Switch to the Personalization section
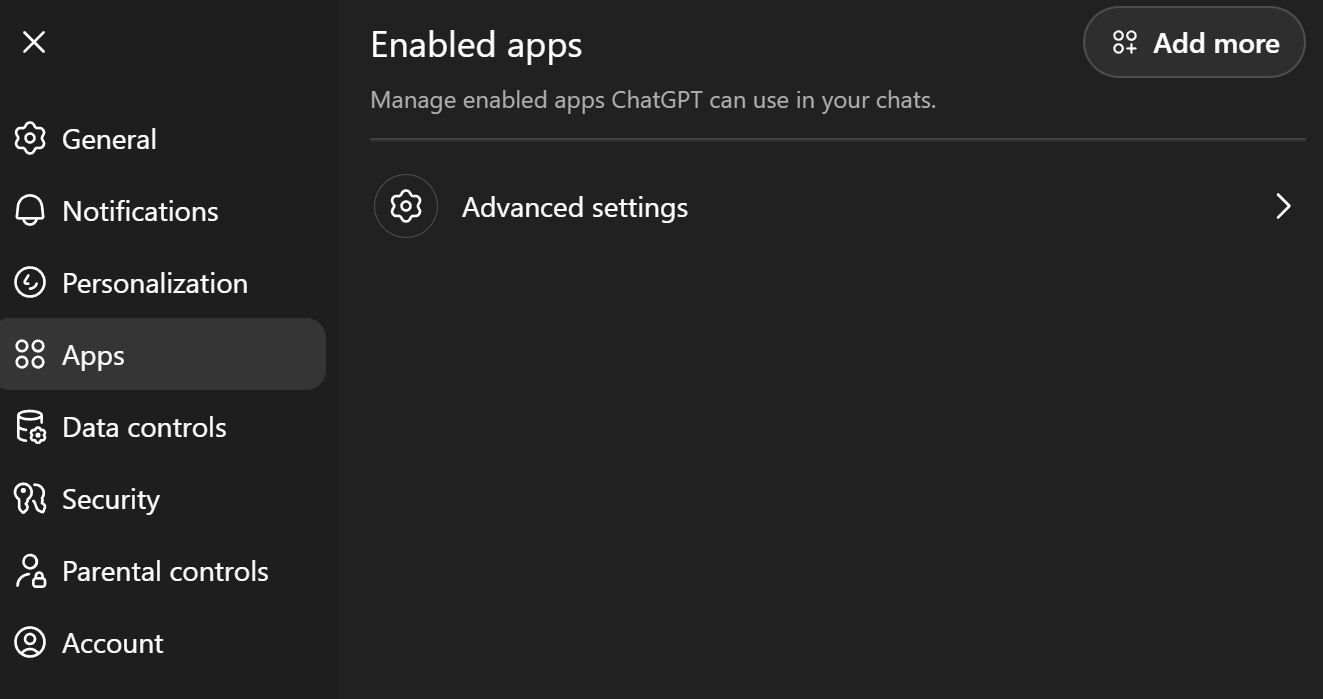Screen dimensions: 1323x699 [155, 283]
